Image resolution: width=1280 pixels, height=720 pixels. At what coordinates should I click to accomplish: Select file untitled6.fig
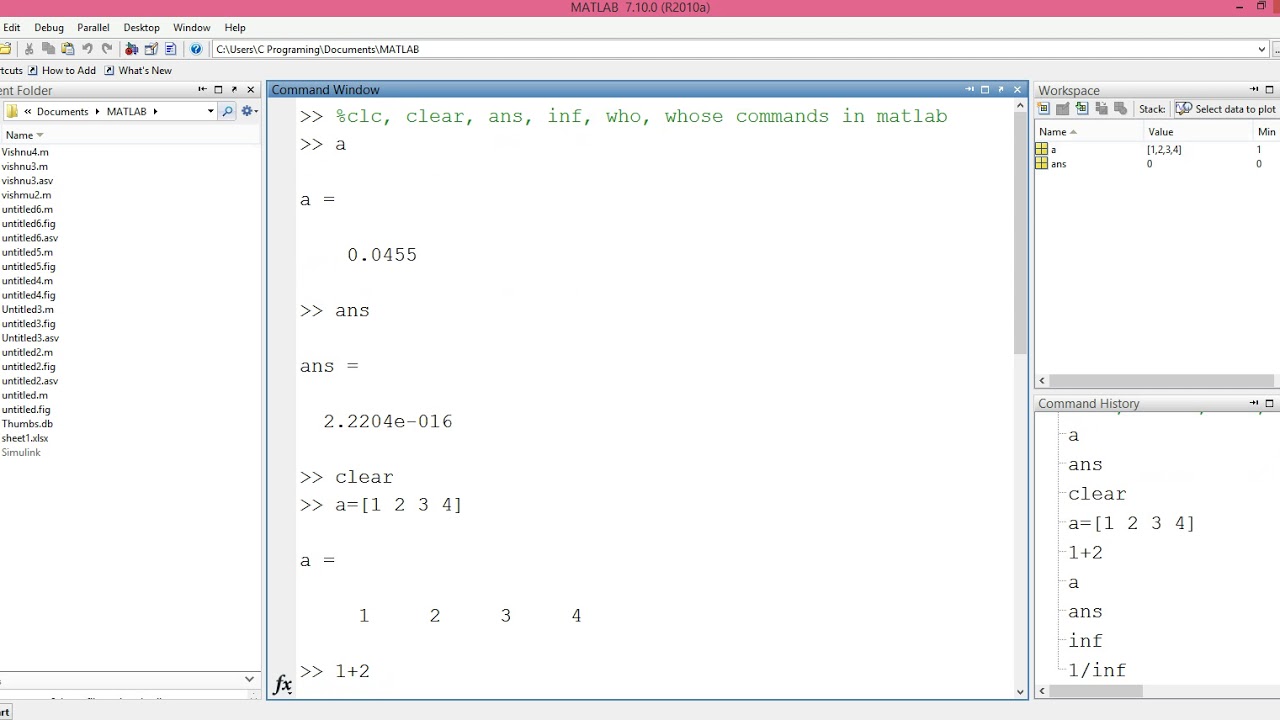28,224
